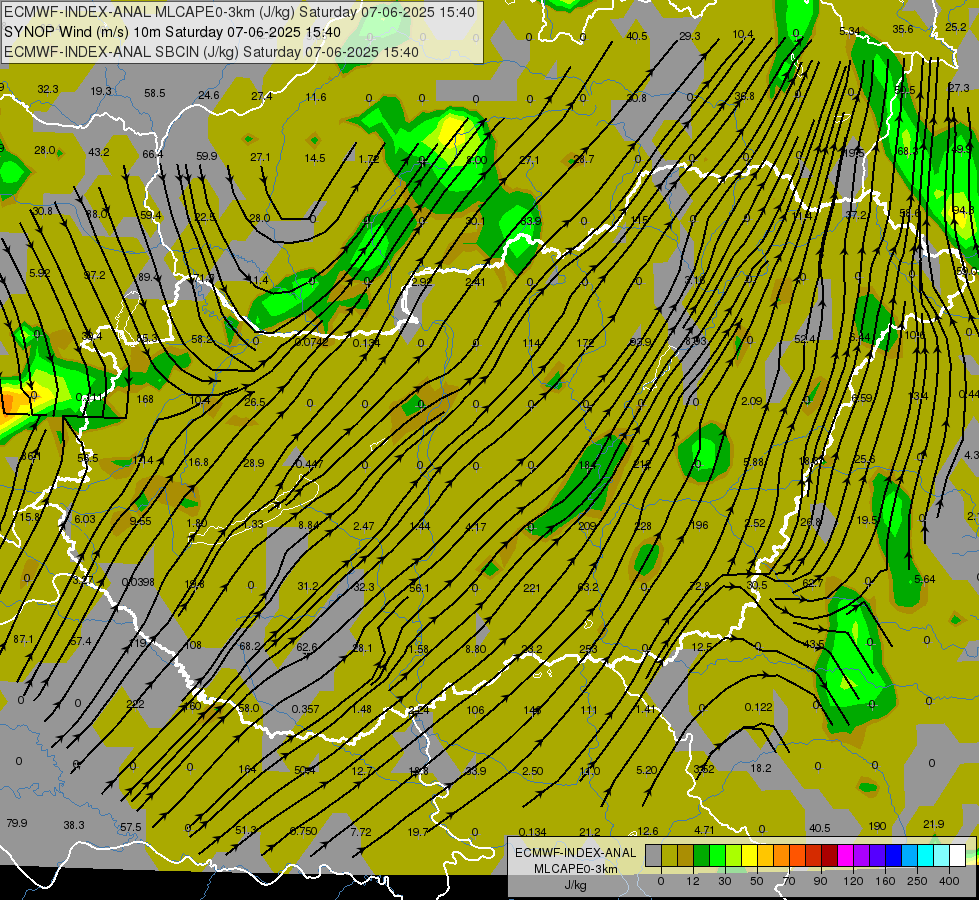Screen dimensions: 979x900
Task: Click the map value 21.9
Action: [x=933, y=824]
